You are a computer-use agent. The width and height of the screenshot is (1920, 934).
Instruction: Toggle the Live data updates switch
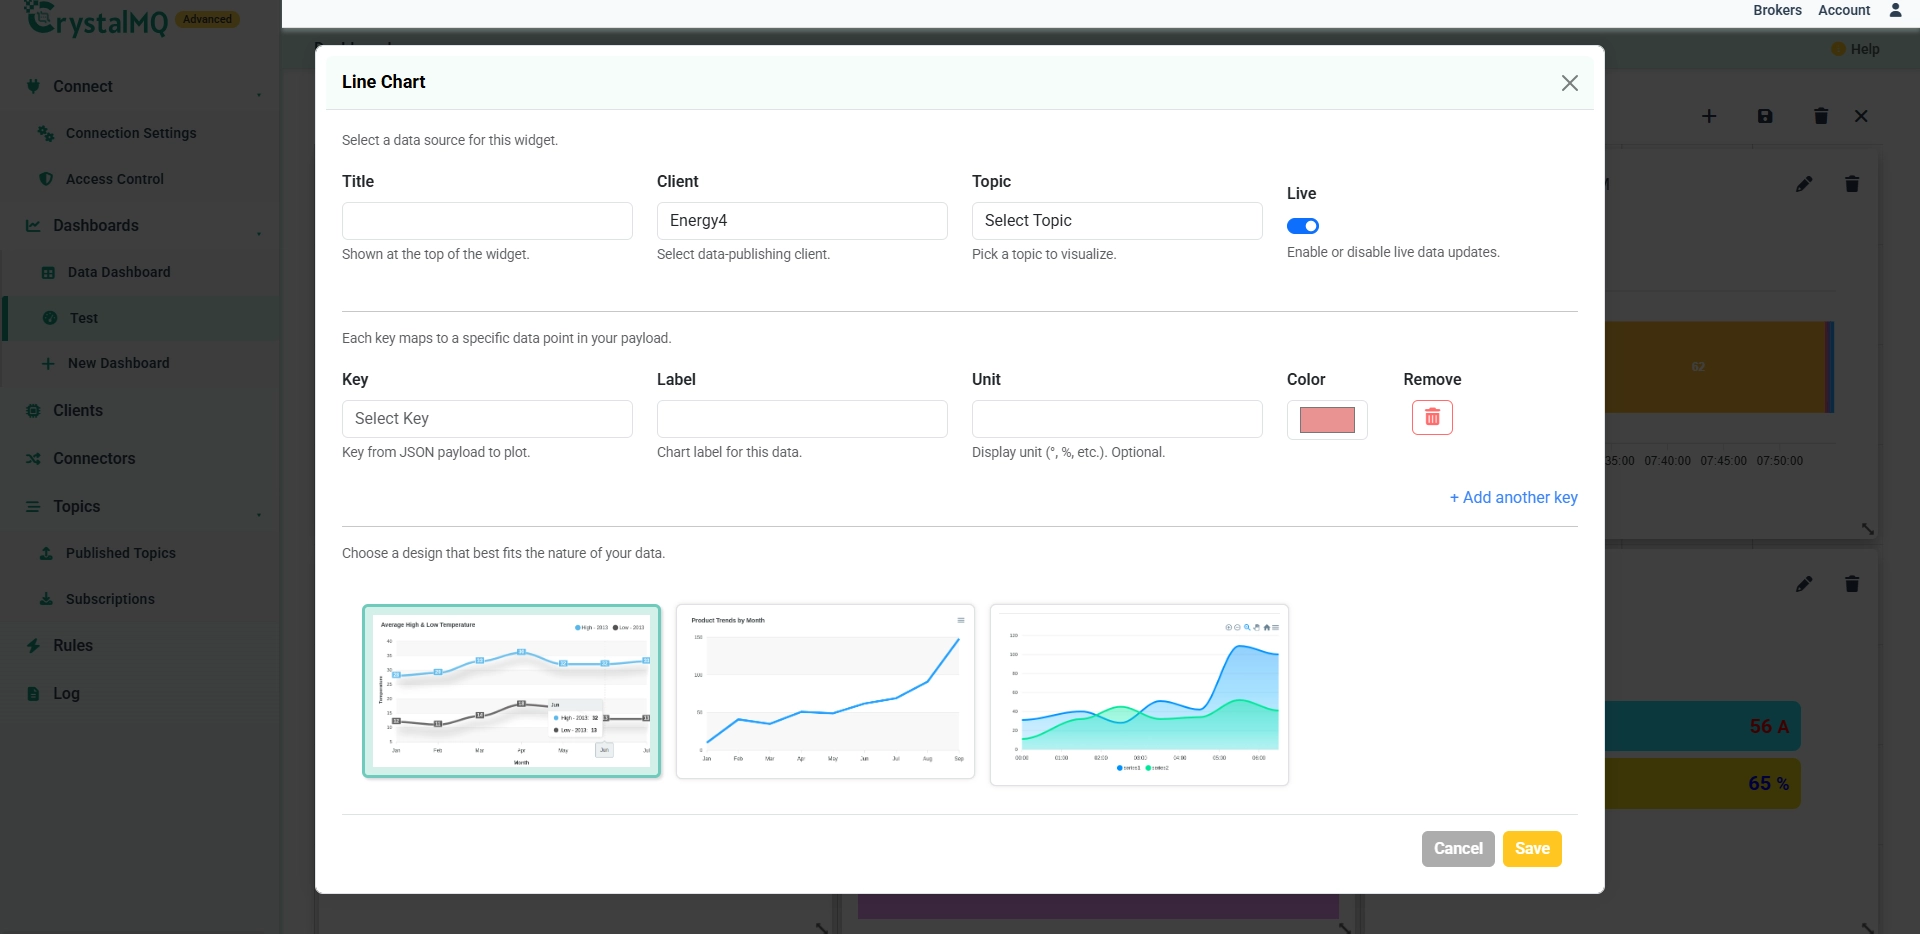click(1303, 226)
